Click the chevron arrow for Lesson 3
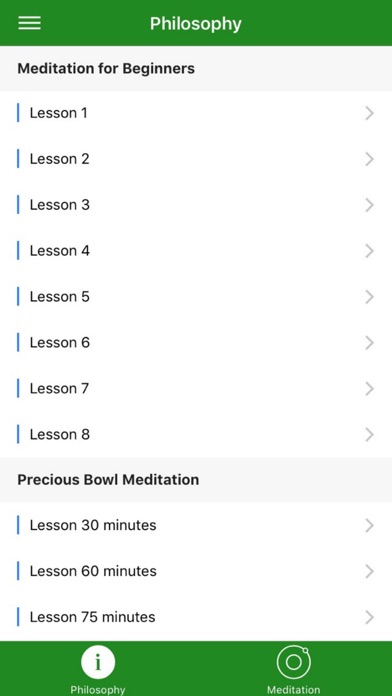Image resolution: width=392 pixels, height=696 pixels. click(x=369, y=205)
